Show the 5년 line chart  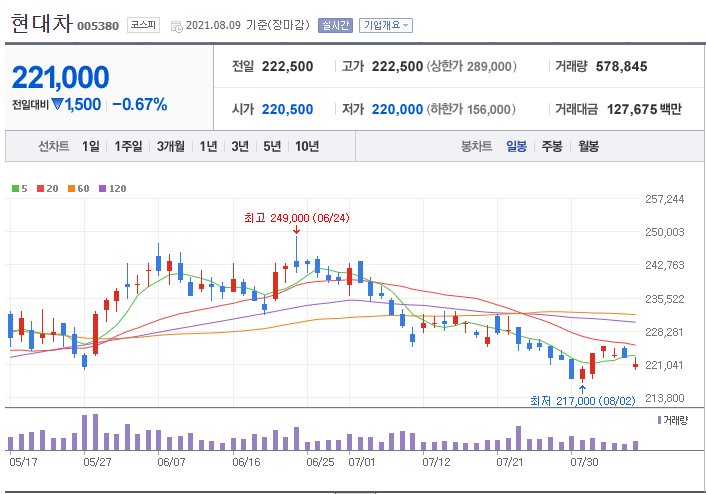click(x=272, y=146)
